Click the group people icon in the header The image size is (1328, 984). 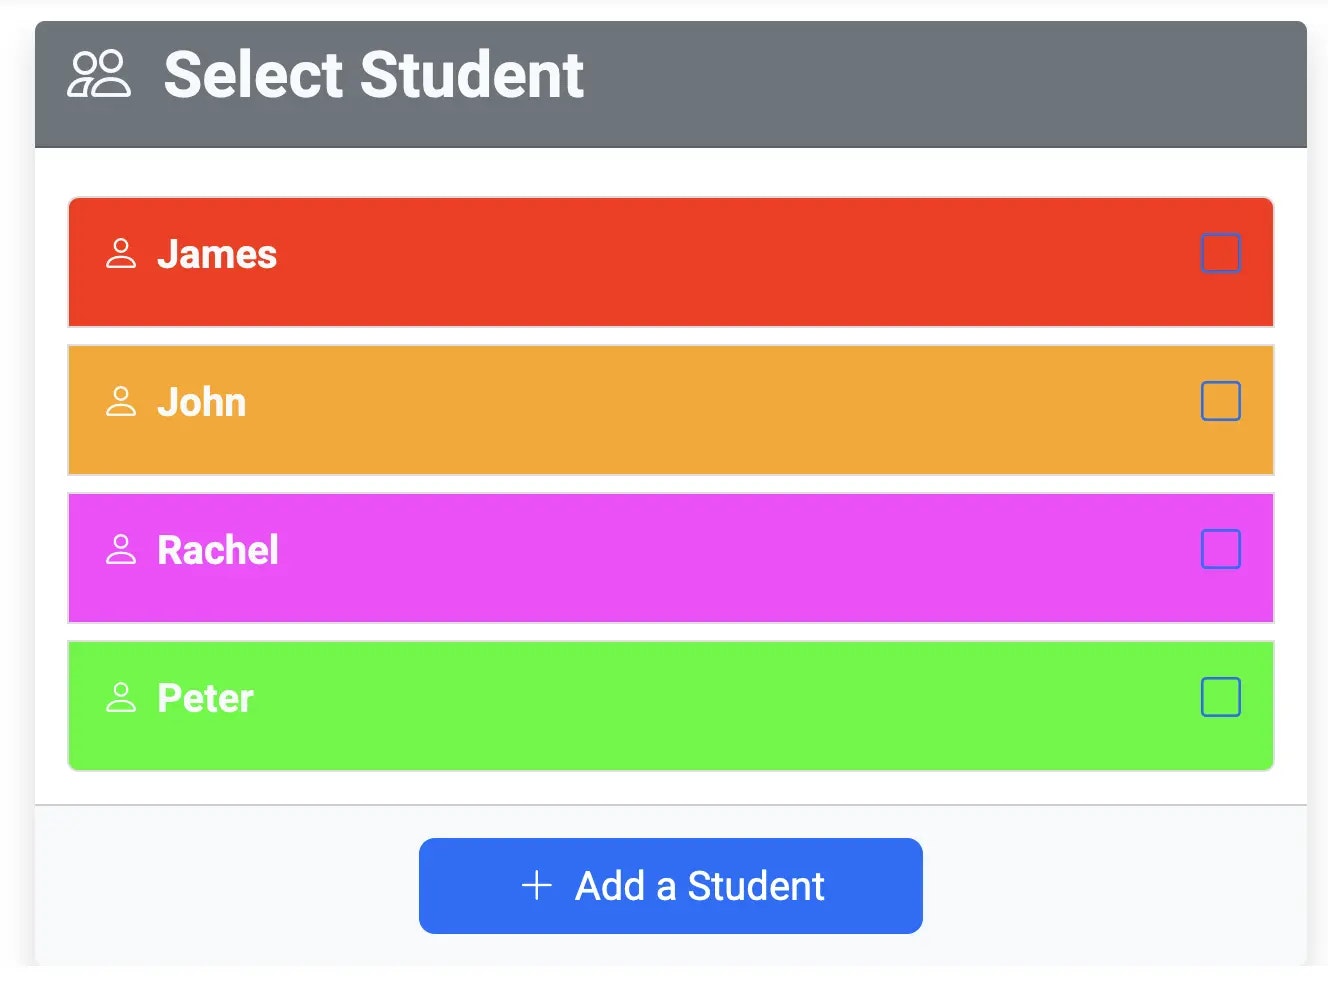[x=99, y=74]
